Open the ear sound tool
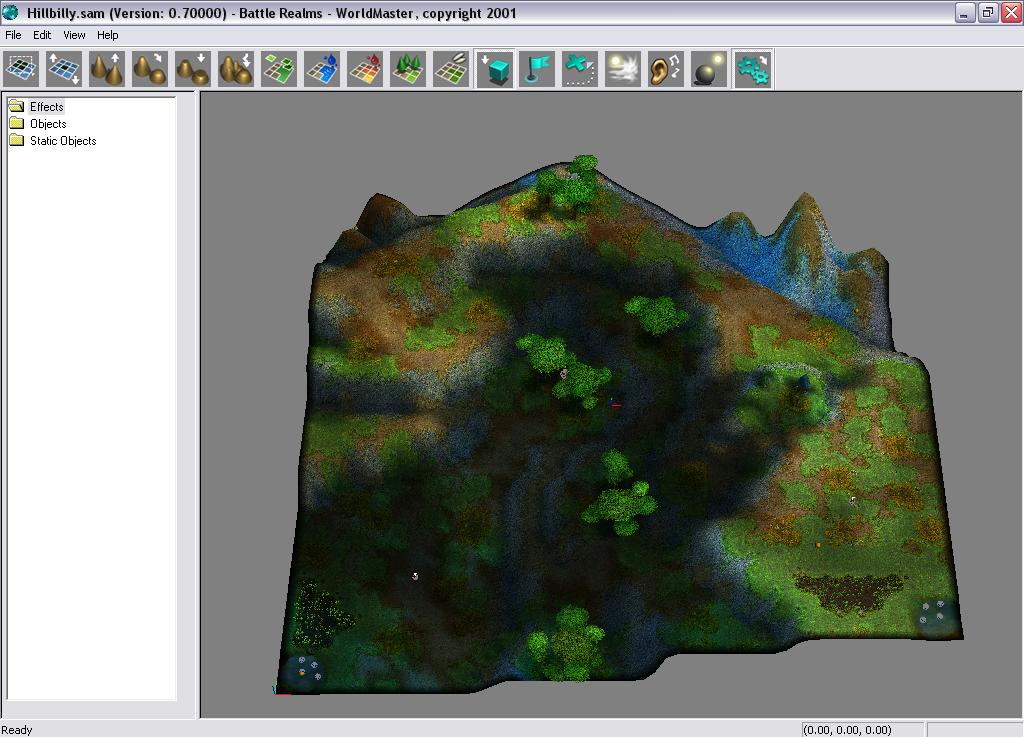Viewport: 1024px width, 737px height. [x=666, y=69]
